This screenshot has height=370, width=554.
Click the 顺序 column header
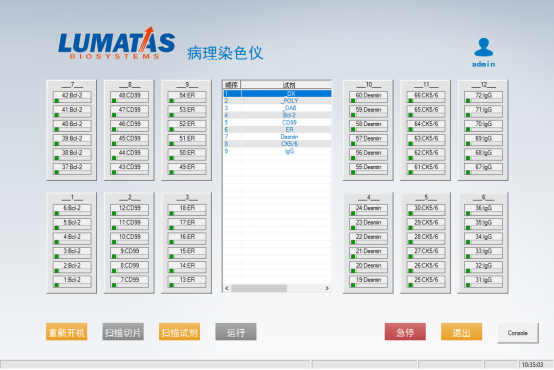tap(232, 85)
